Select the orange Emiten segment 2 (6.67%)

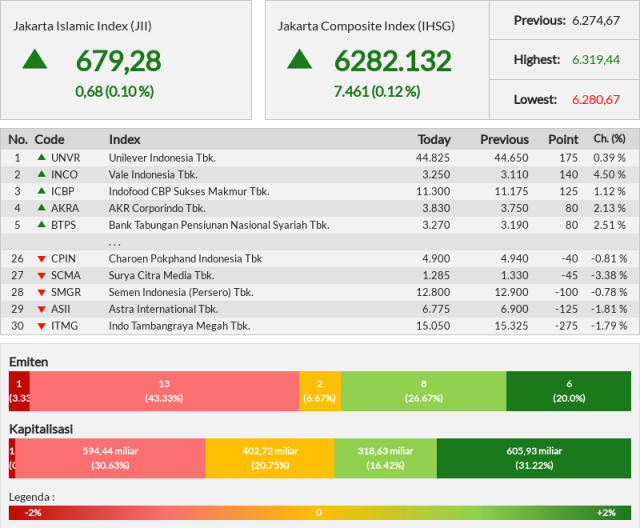tap(320, 391)
